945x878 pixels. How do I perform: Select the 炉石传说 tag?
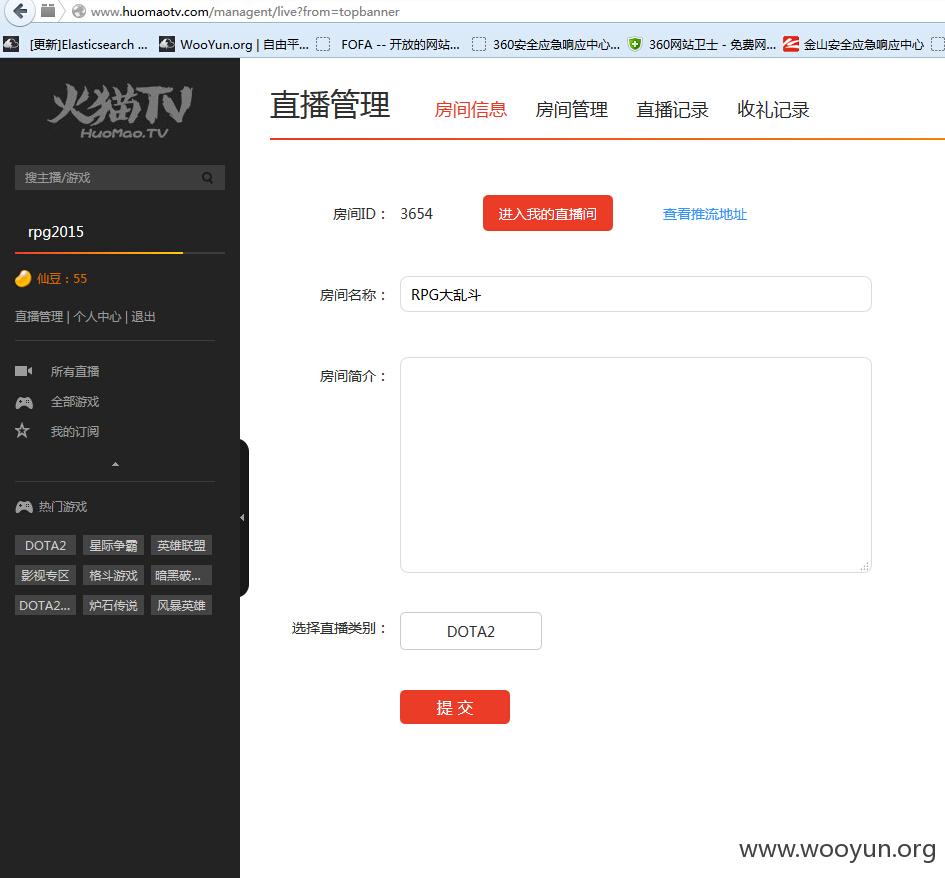(113, 606)
